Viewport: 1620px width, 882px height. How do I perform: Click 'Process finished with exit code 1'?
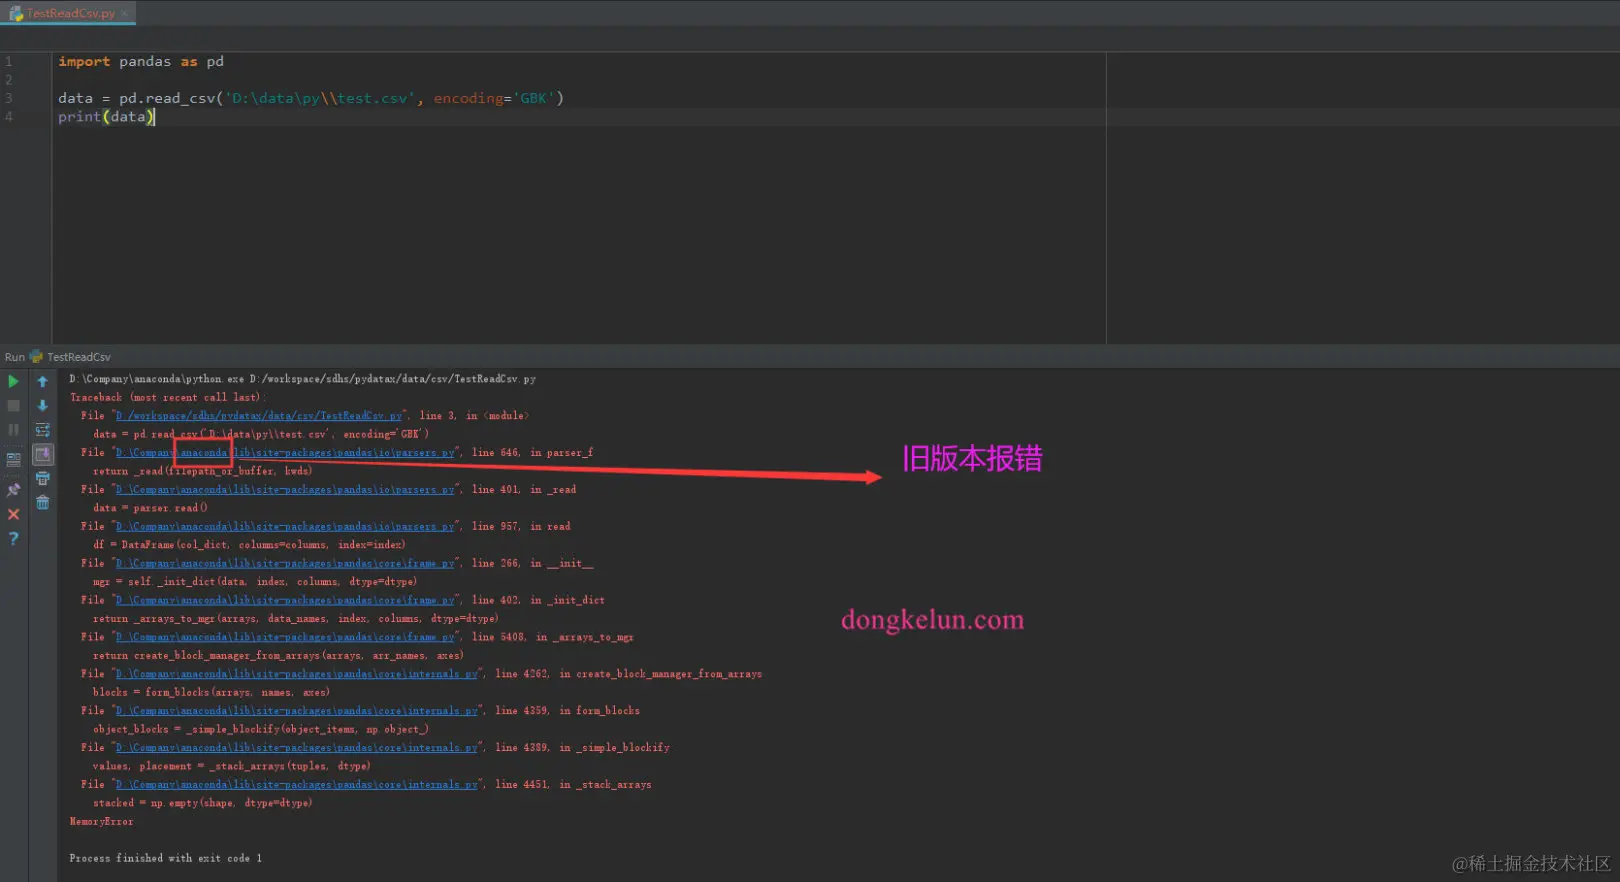point(165,858)
